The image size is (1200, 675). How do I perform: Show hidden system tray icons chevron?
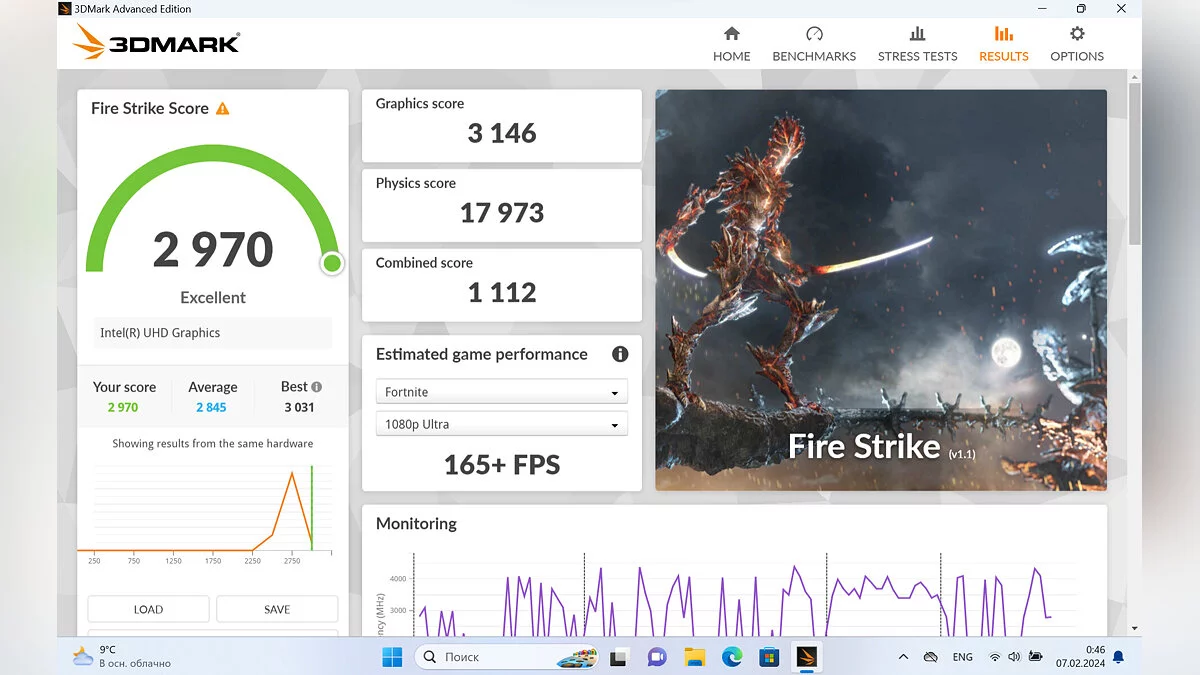pyautogui.click(x=903, y=657)
